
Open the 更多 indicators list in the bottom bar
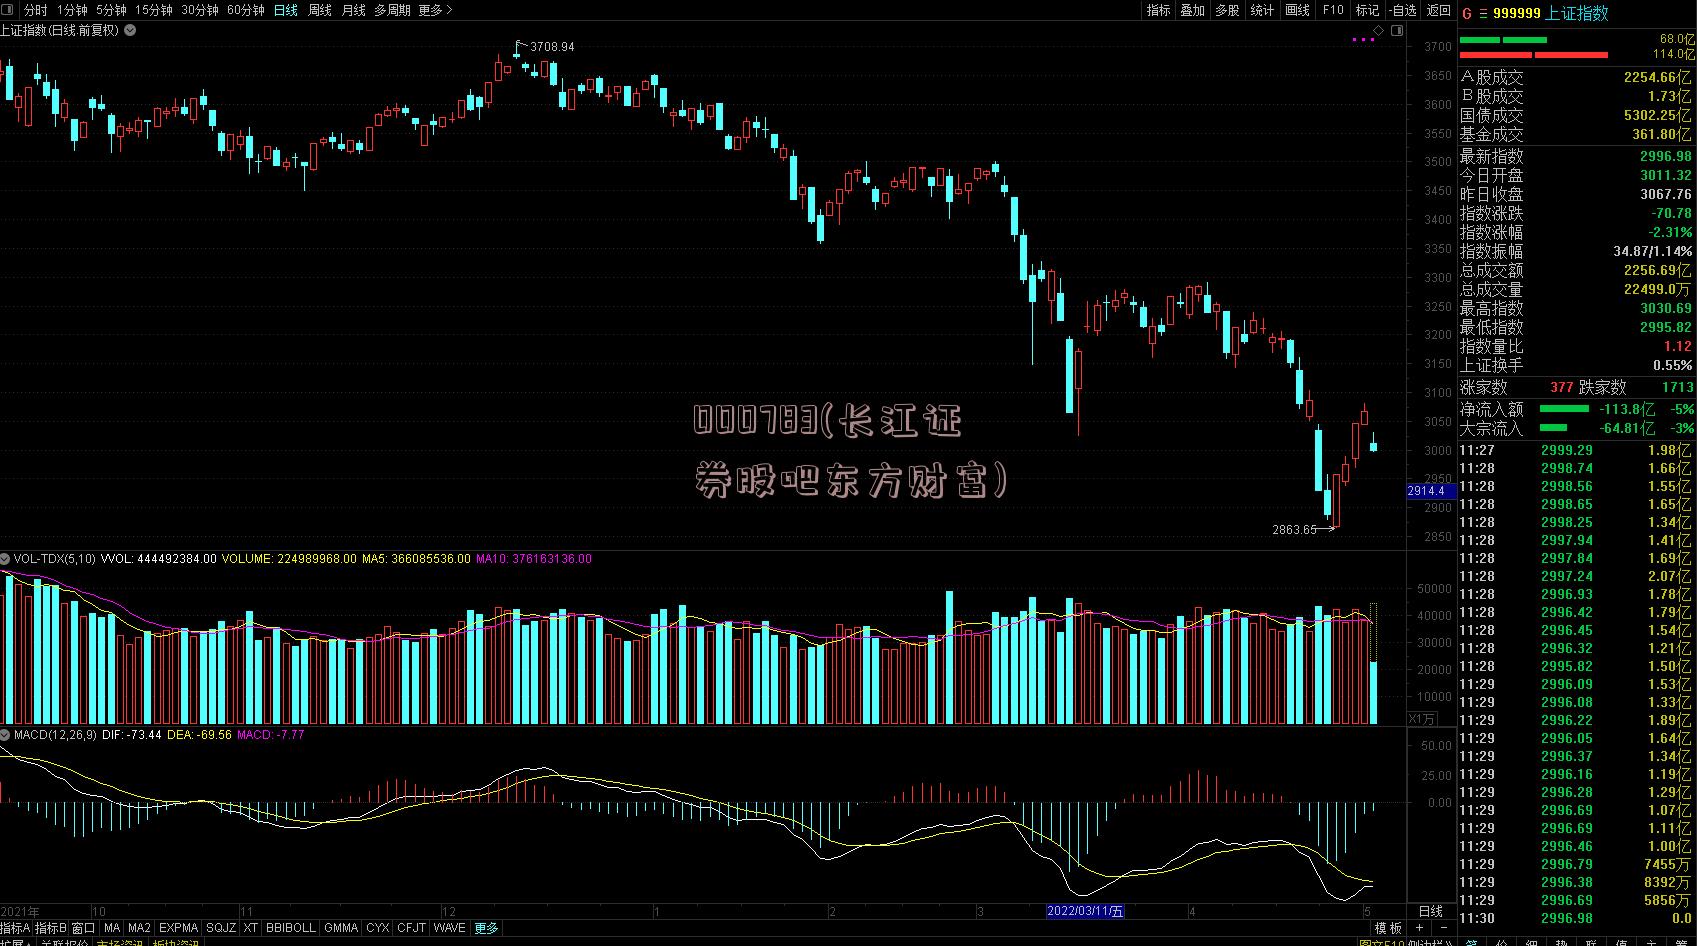[x=486, y=928]
